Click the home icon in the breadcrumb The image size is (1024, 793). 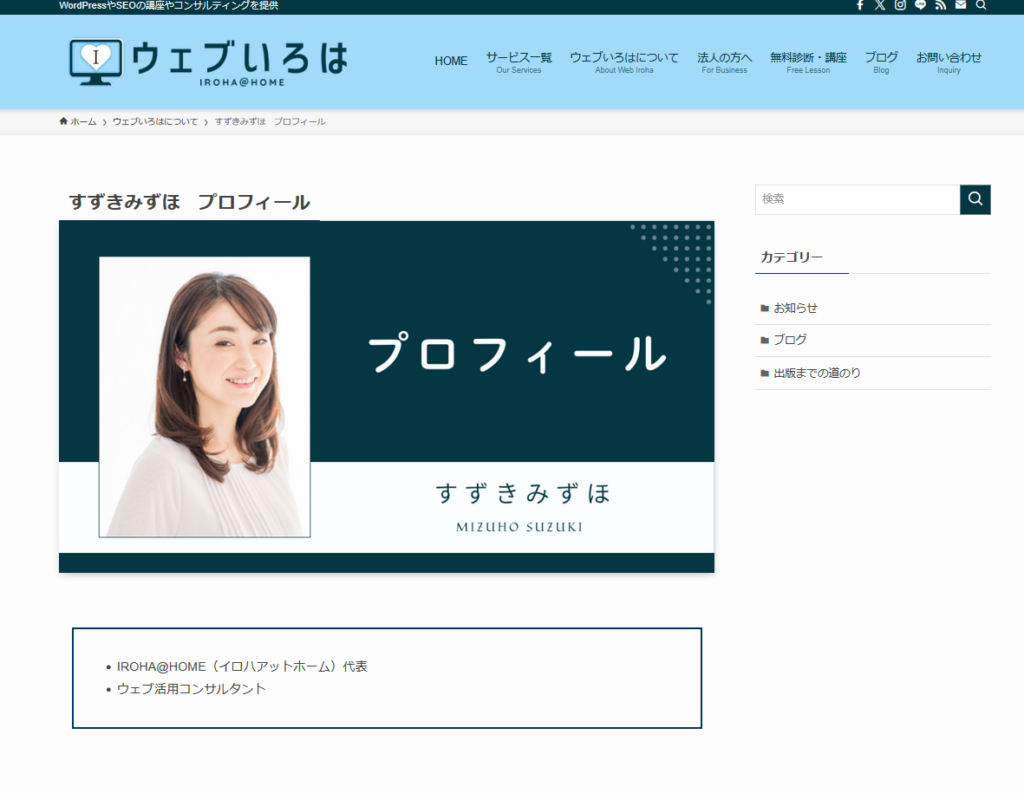click(62, 121)
